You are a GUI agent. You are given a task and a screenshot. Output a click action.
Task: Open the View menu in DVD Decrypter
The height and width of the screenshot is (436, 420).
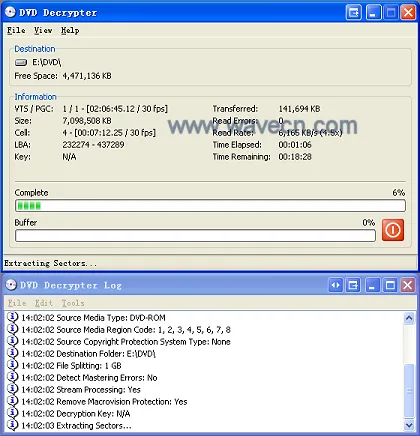(x=43, y=30)
